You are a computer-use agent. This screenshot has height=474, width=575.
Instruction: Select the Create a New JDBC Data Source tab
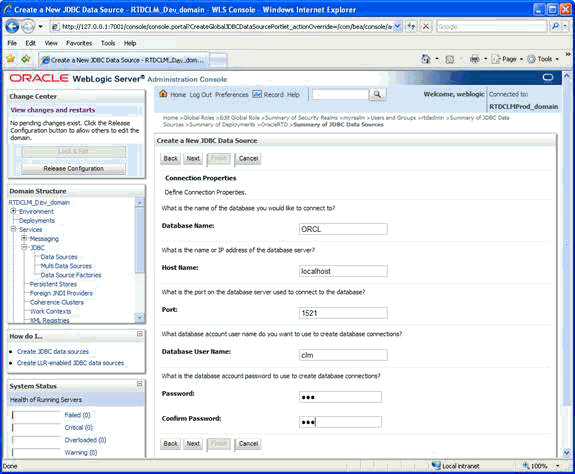click(124, 60)
